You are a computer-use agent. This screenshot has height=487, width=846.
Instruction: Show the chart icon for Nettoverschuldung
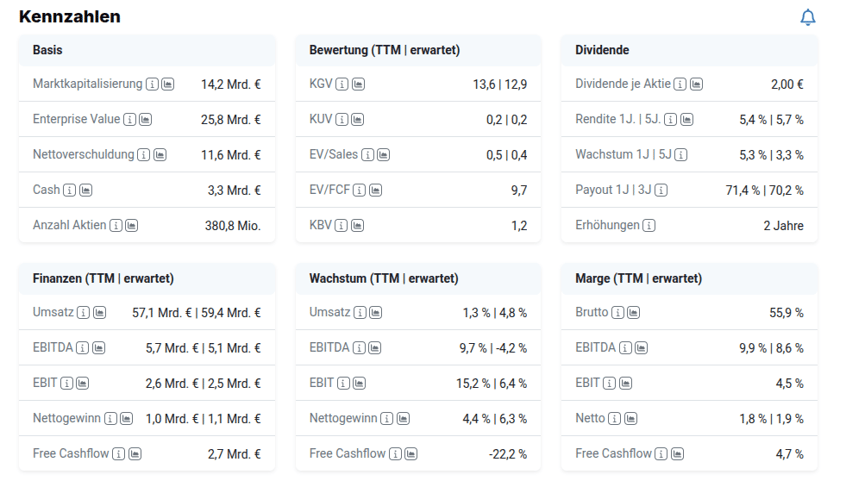tap(160, 155)
